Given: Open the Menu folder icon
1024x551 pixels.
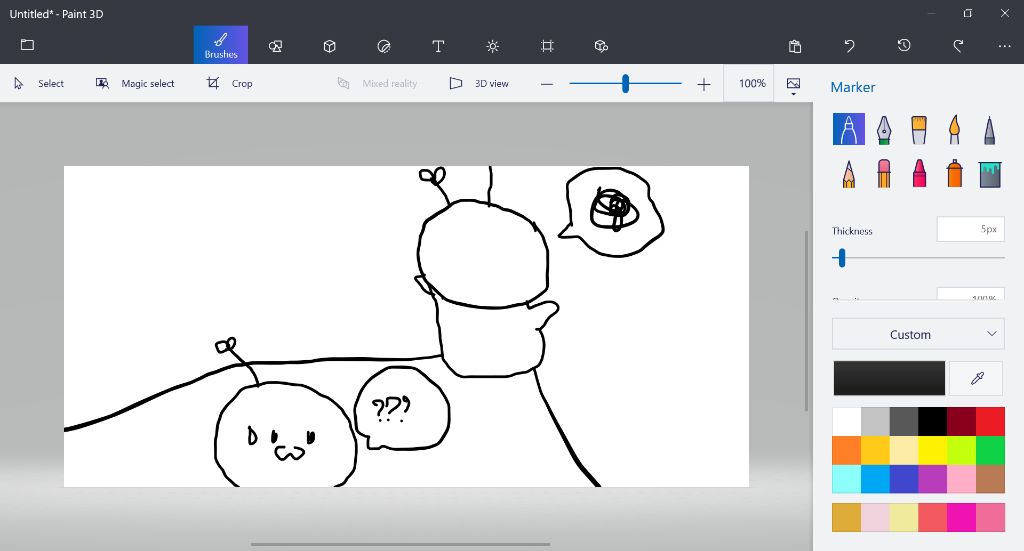Looking at the screenshot, I should pos(27,45).
